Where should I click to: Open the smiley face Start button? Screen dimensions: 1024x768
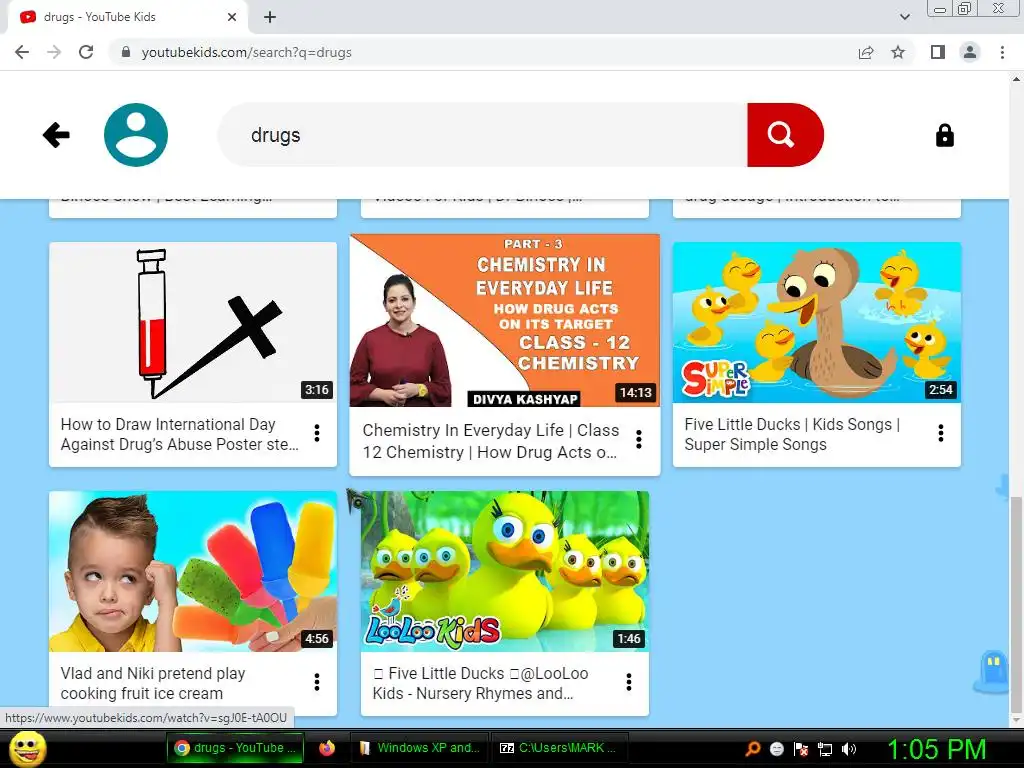(28, 748)
